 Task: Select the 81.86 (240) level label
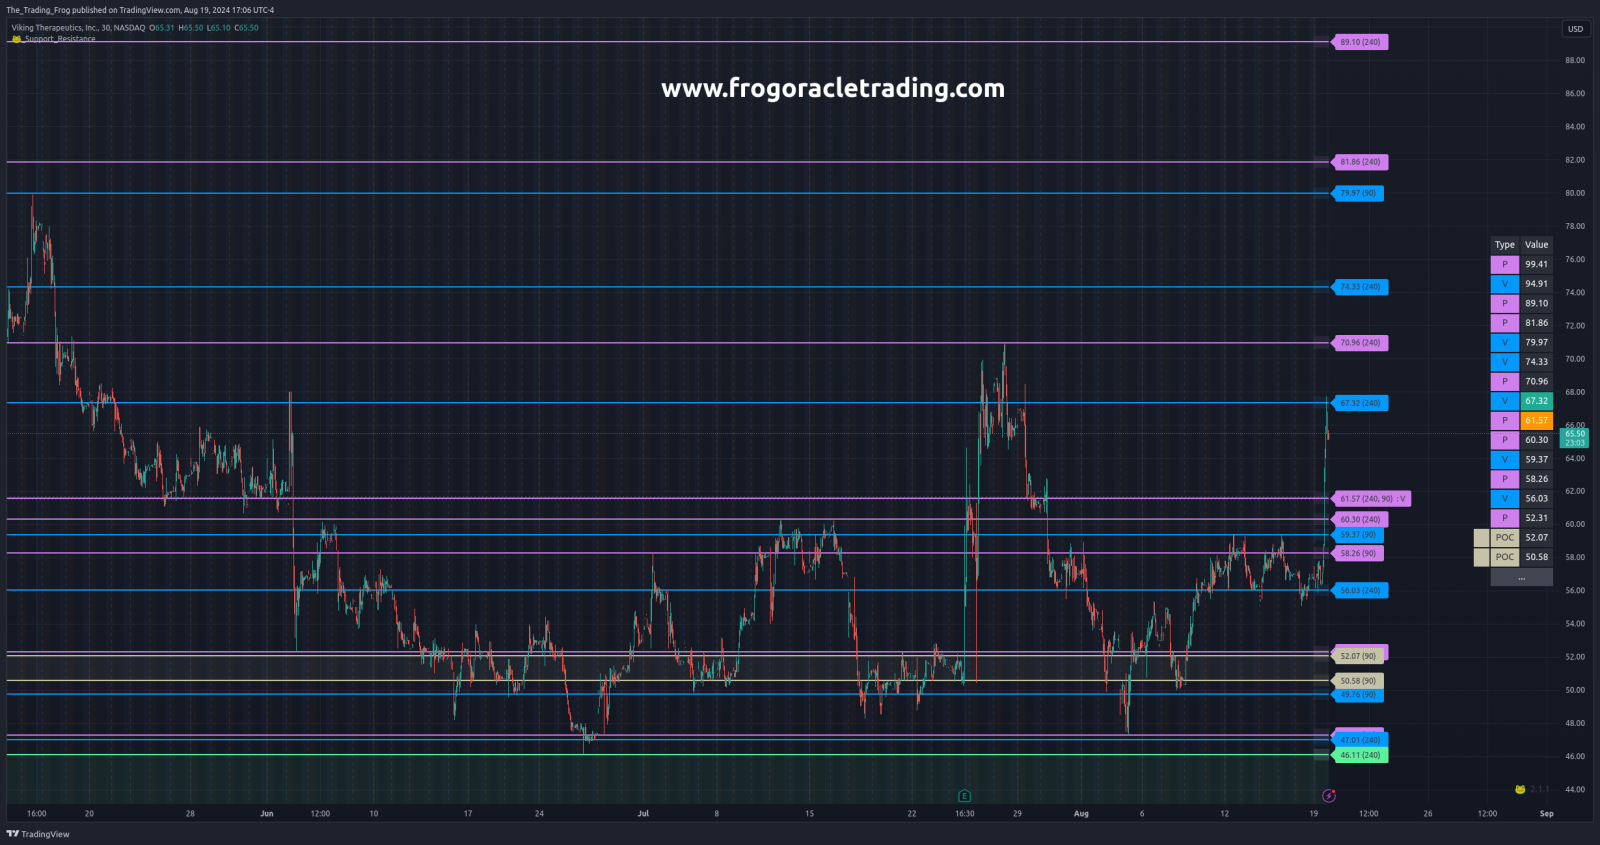[1360, 162]
